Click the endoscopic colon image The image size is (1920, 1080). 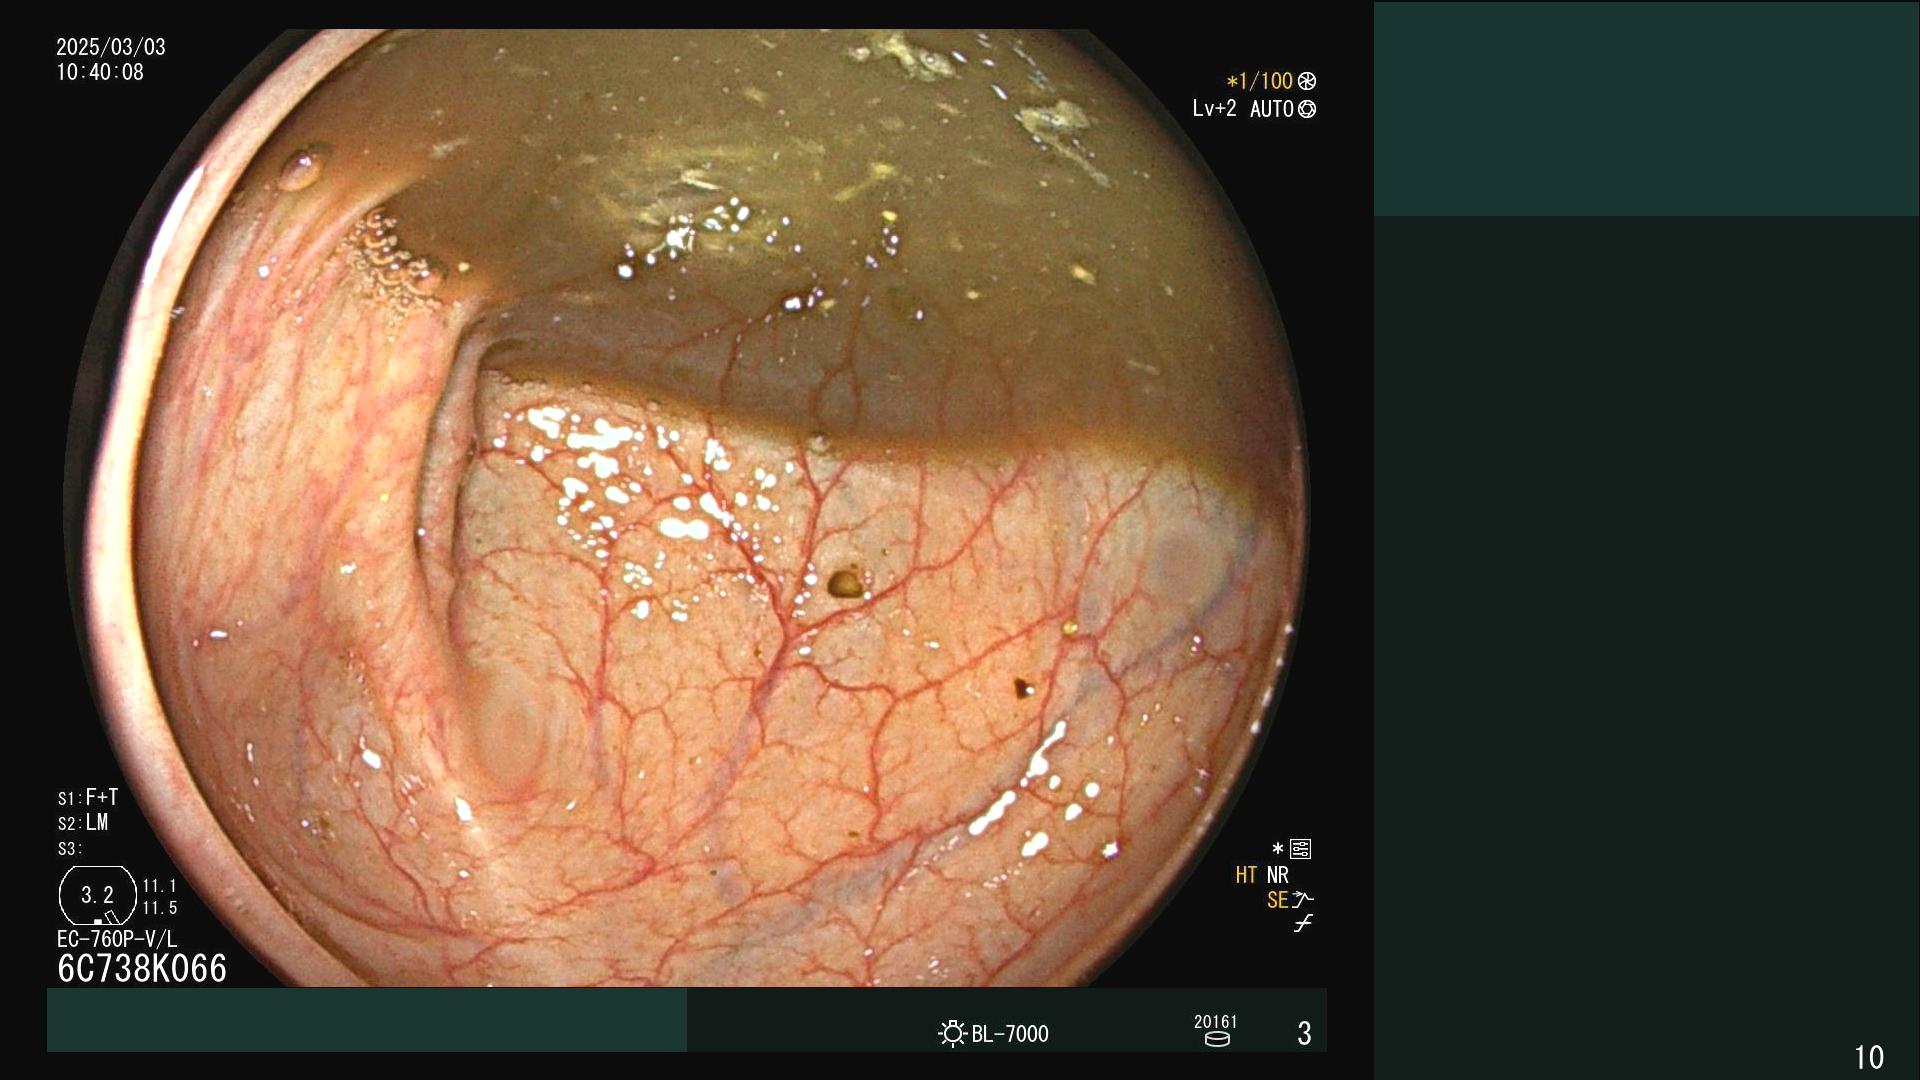(x=686, y=508)
